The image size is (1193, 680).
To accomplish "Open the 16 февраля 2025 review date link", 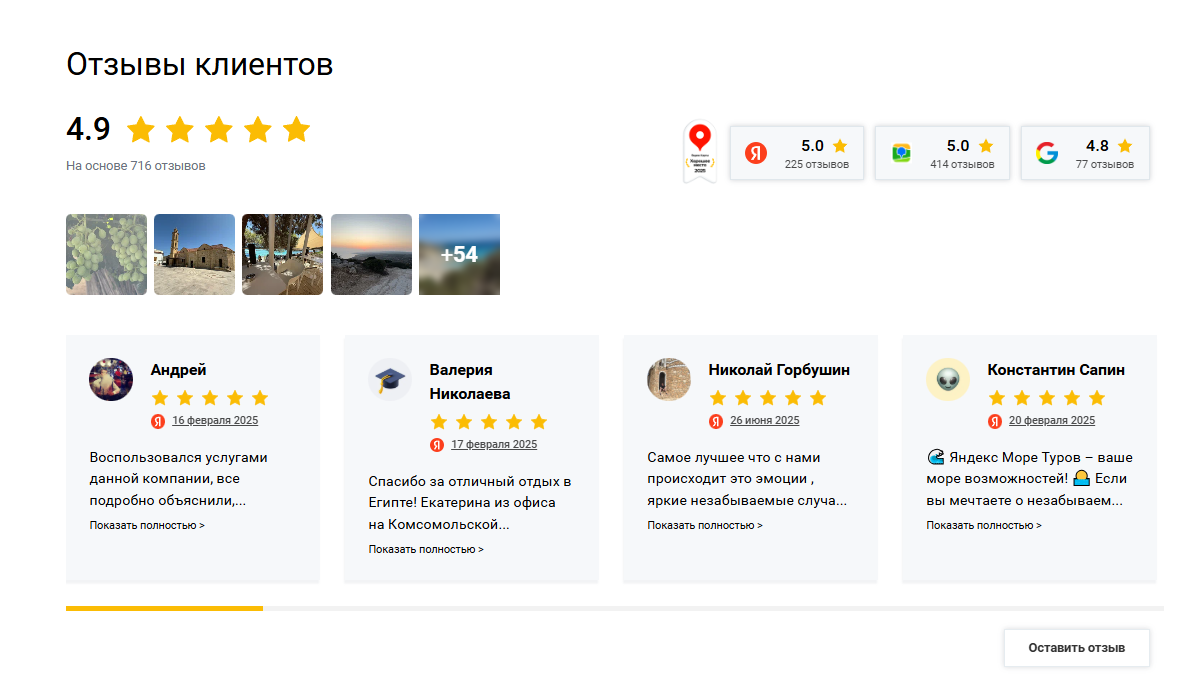I will click(x=215, y=421).
